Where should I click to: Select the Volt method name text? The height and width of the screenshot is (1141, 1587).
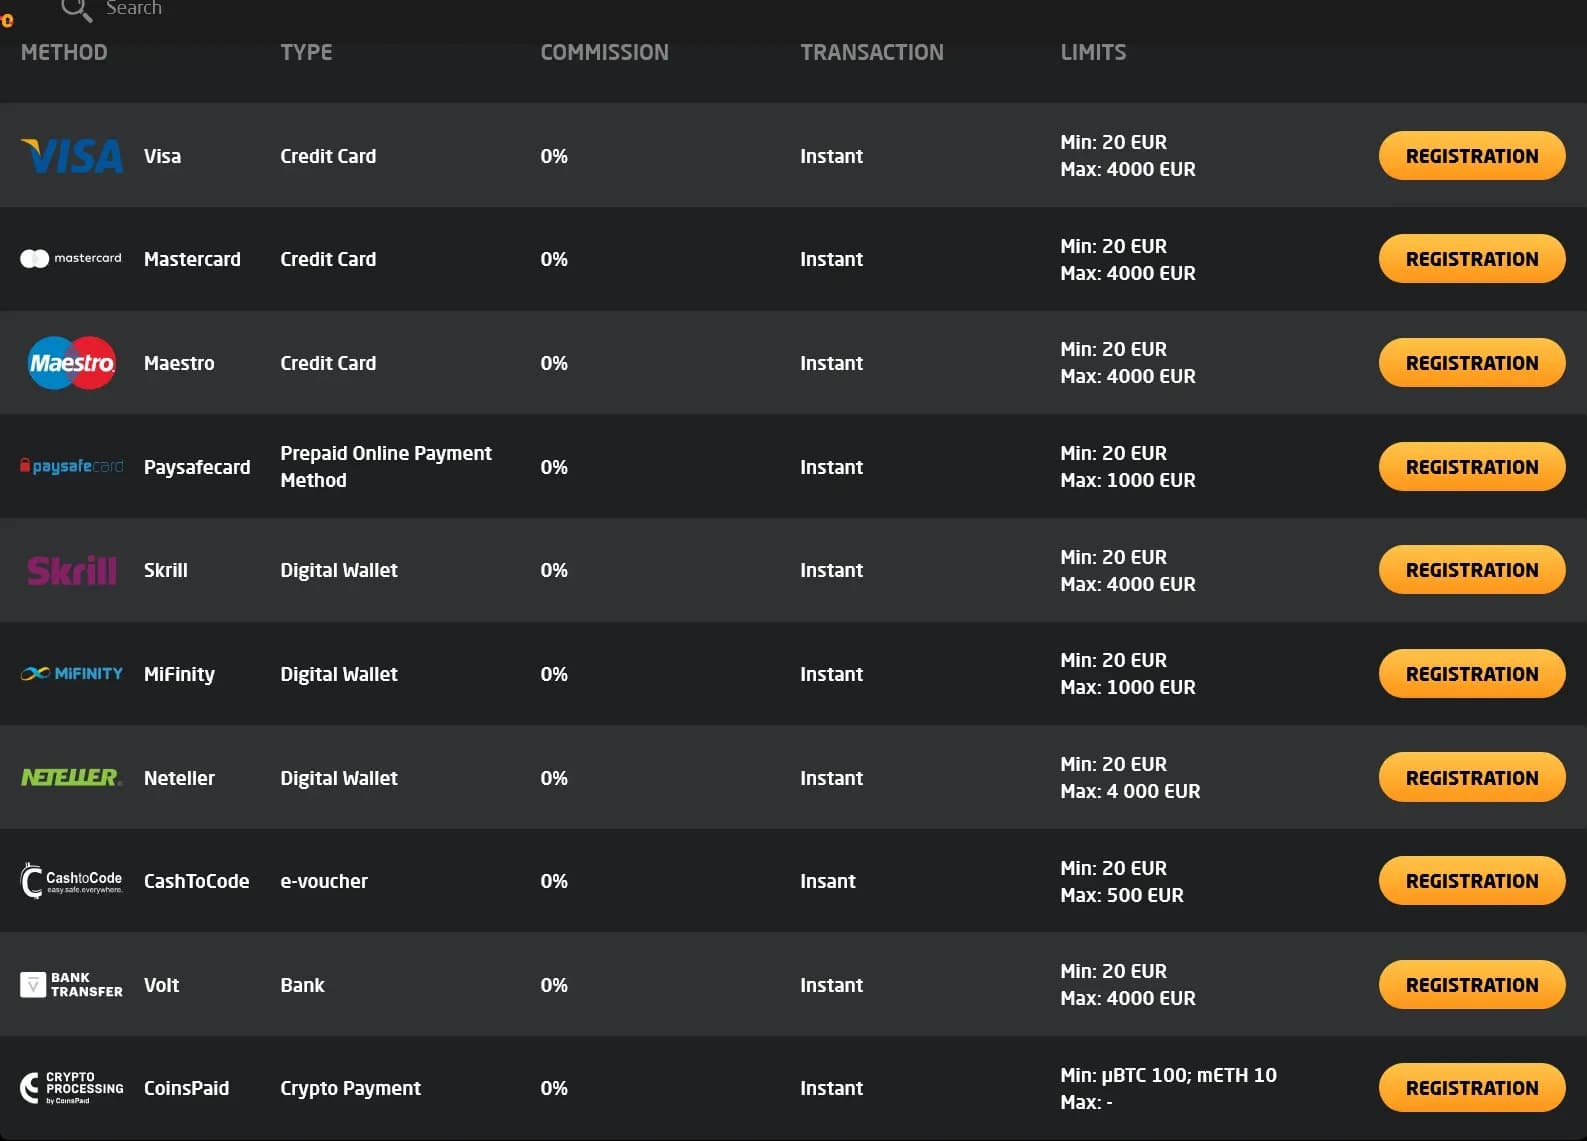pyautogui.click(x=161, y=985)
